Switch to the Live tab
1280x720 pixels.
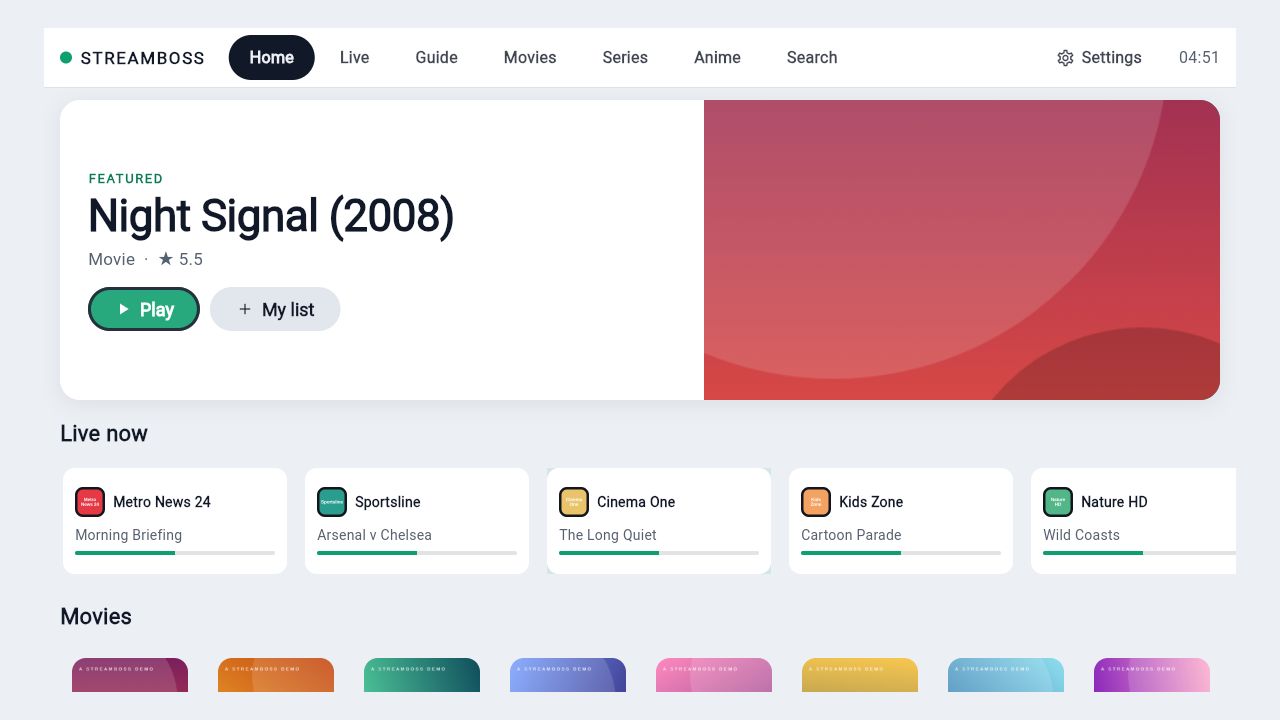click(355, 58)
